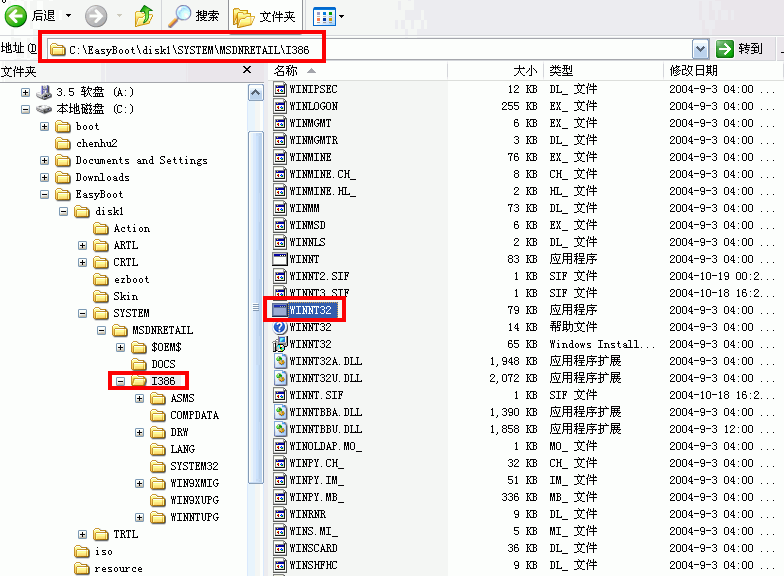Close the Folders pane with X
The height and width of the screenshot is (576, 784).
(x=246, y=70)
